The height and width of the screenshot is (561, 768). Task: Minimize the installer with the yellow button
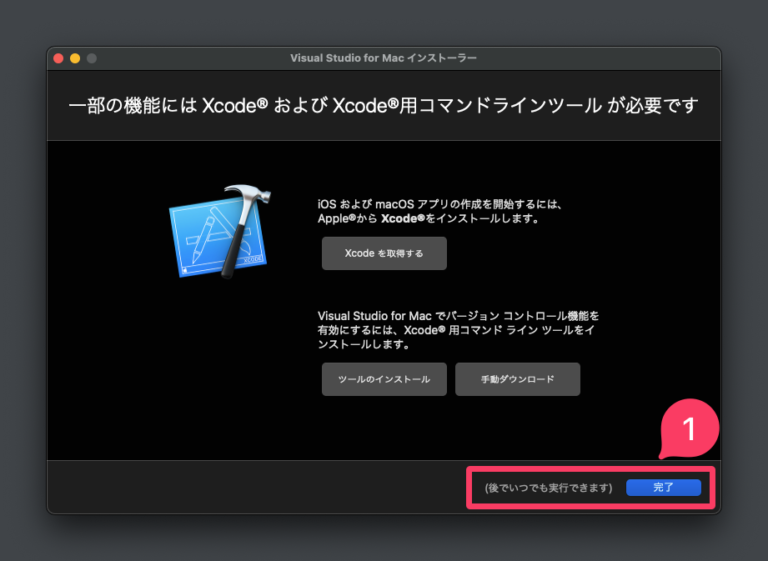(75, 58)
